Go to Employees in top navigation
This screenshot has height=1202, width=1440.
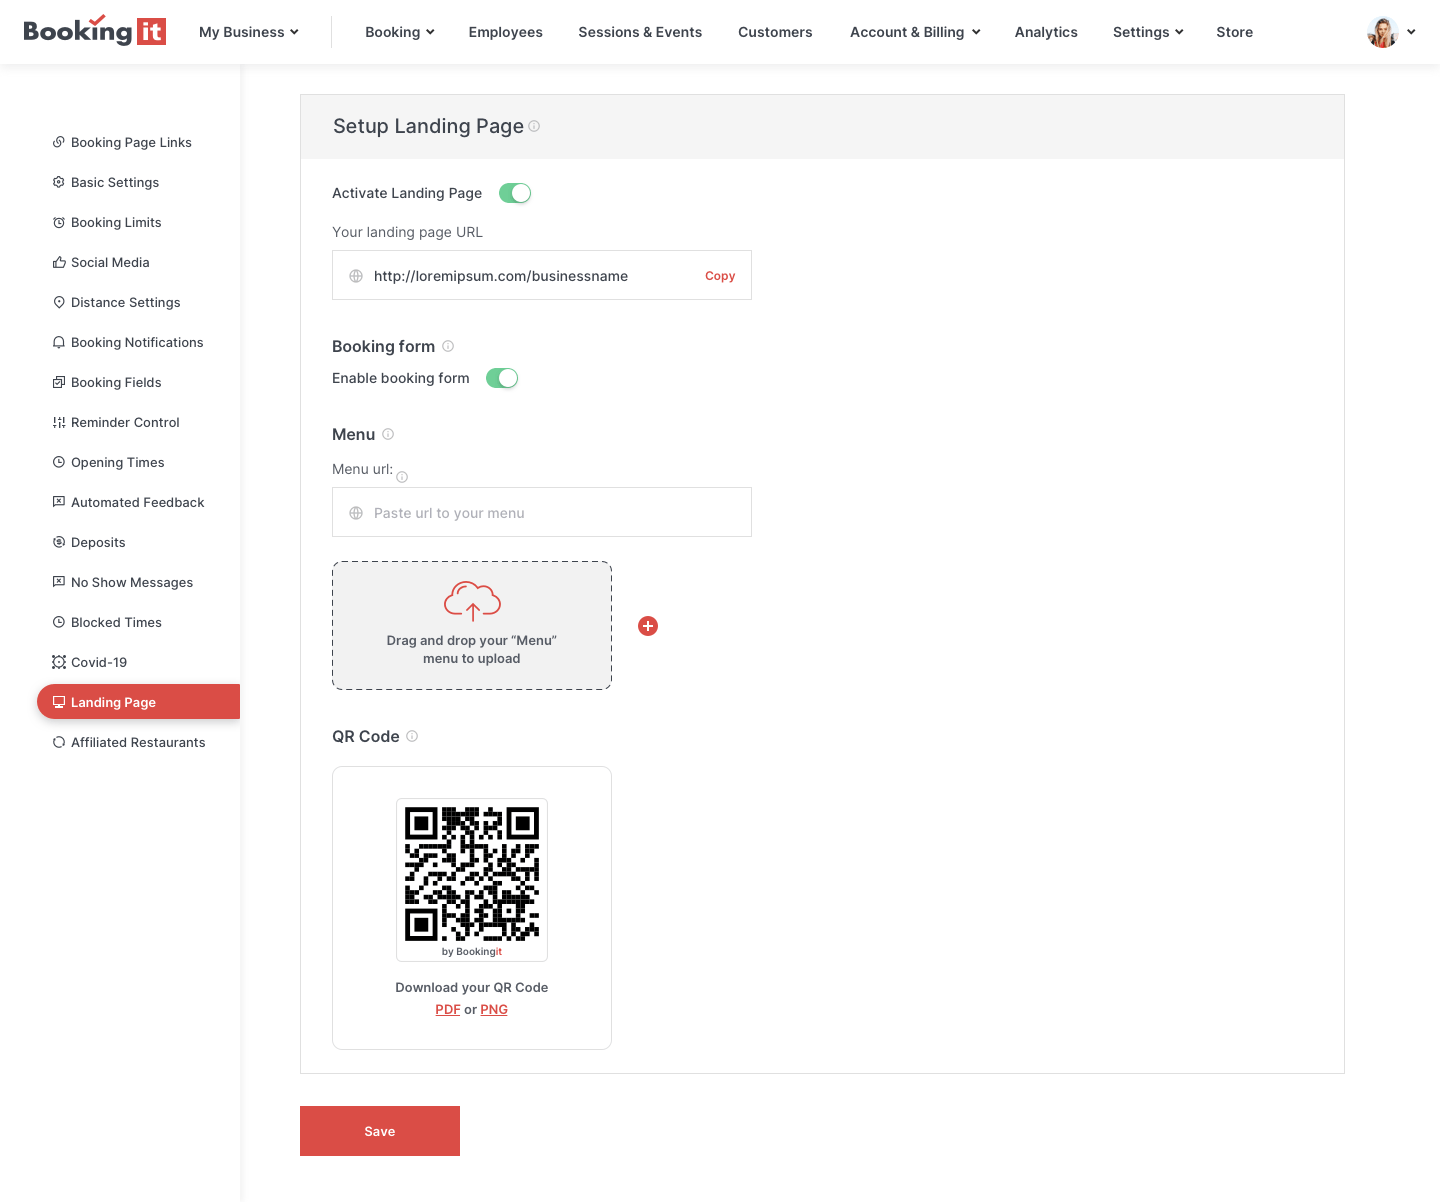coord(506,32)
